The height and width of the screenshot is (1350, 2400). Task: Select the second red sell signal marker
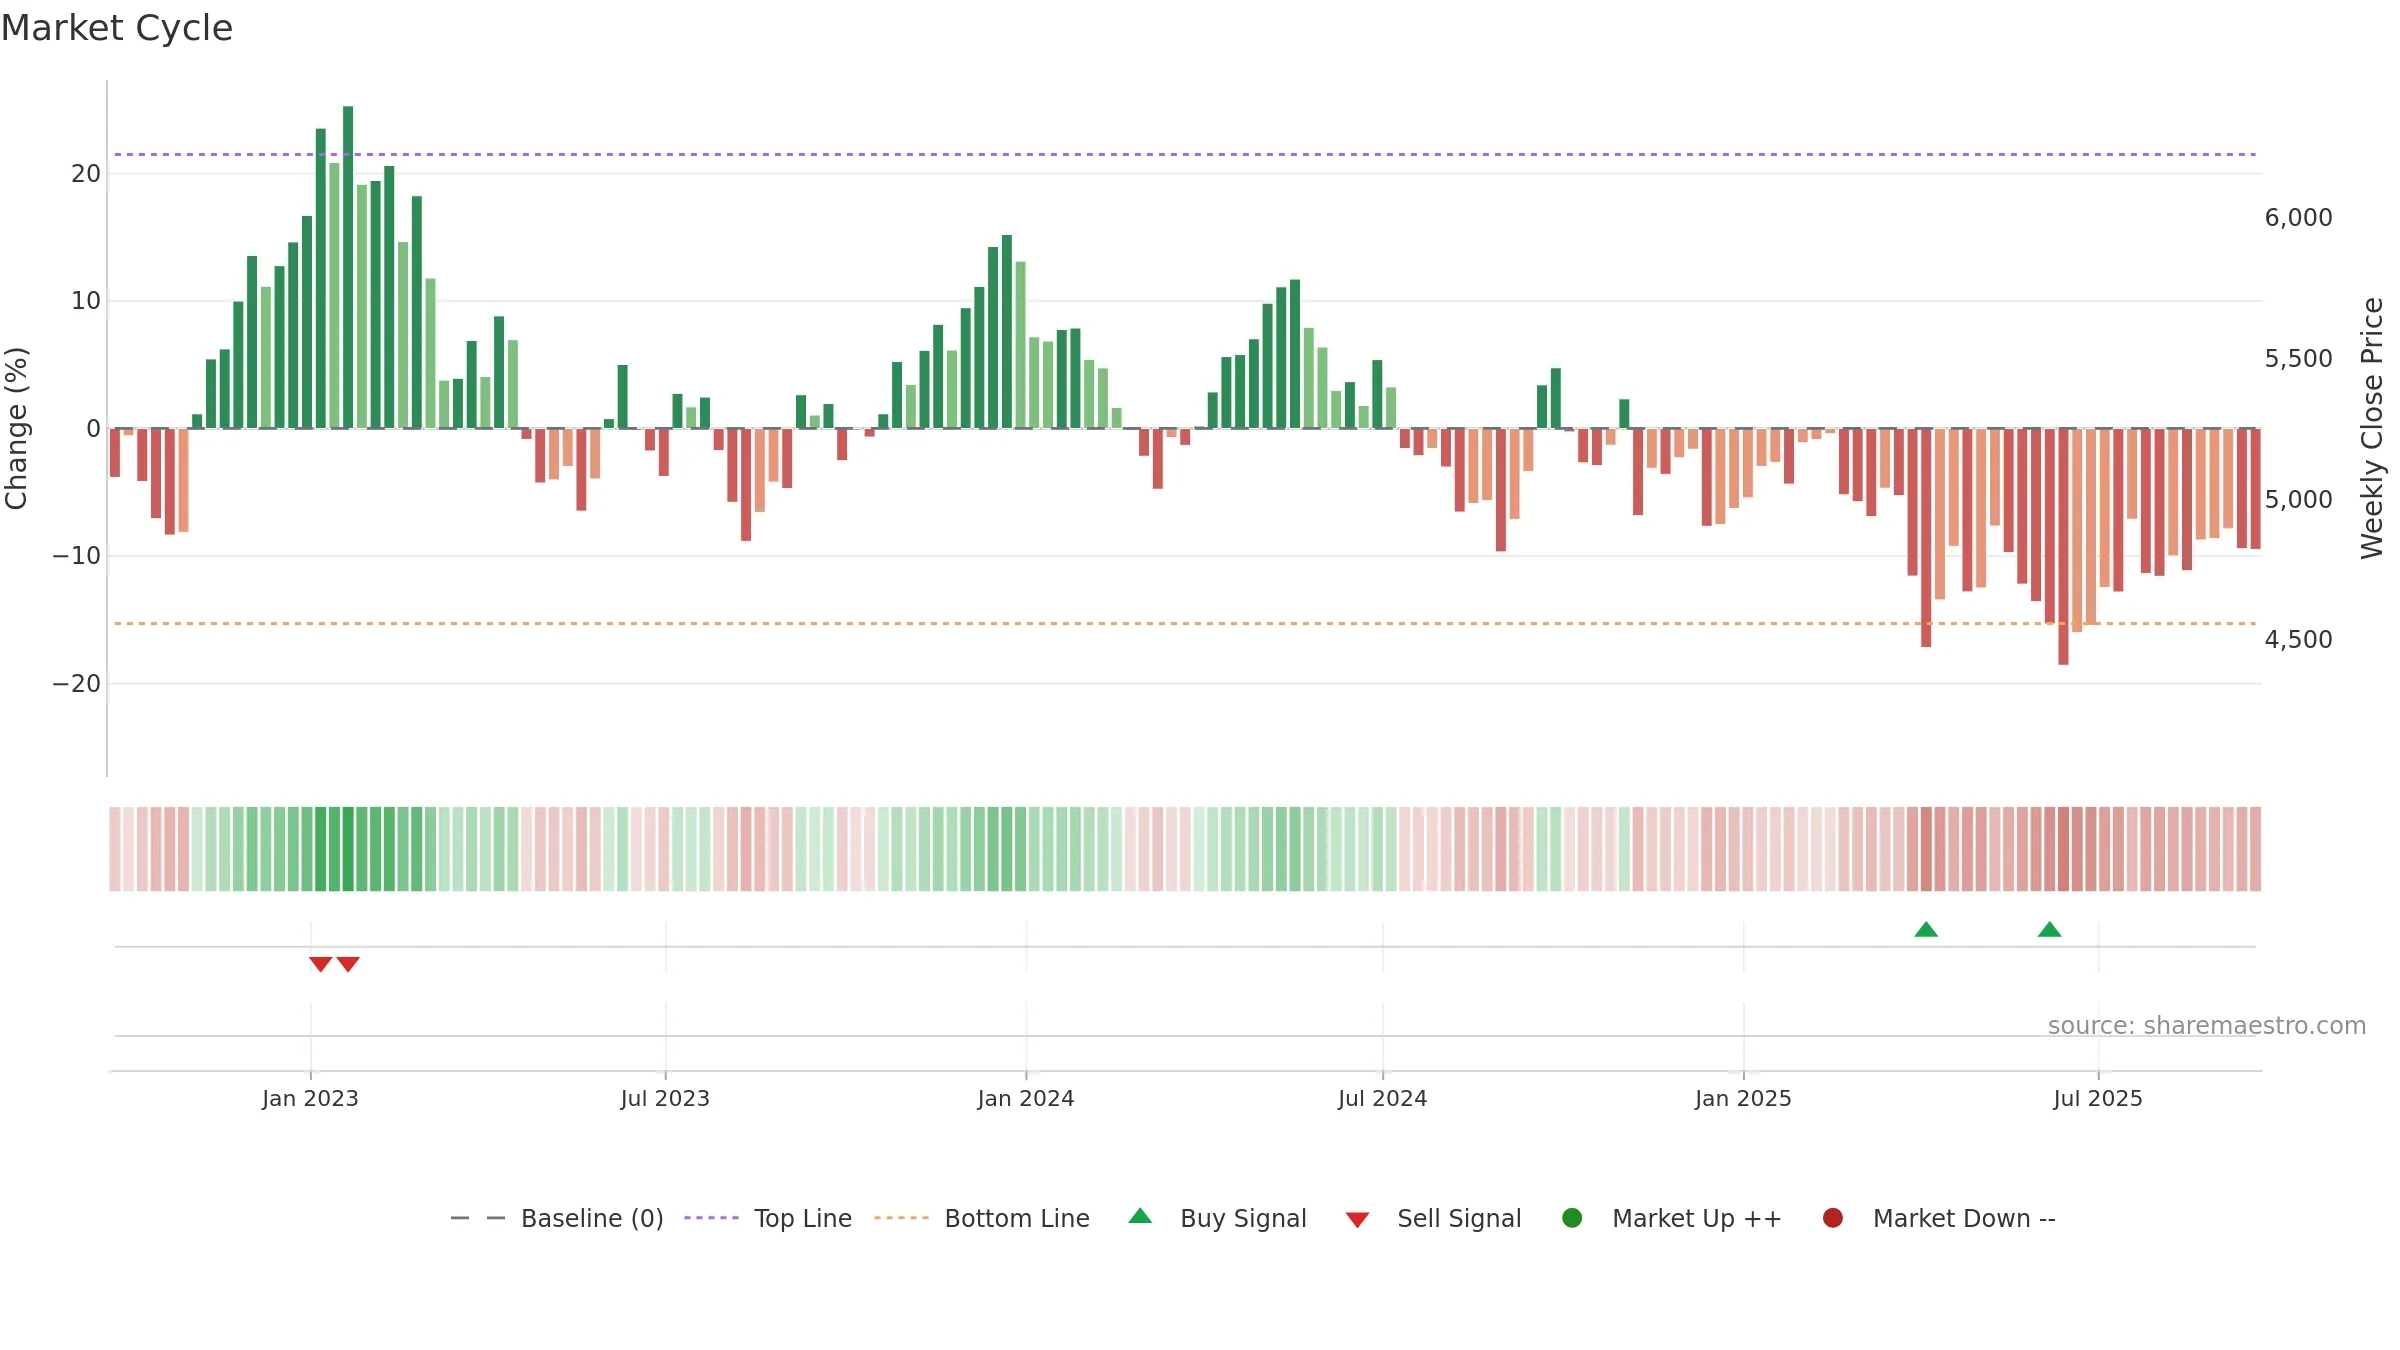coord(348,964)
